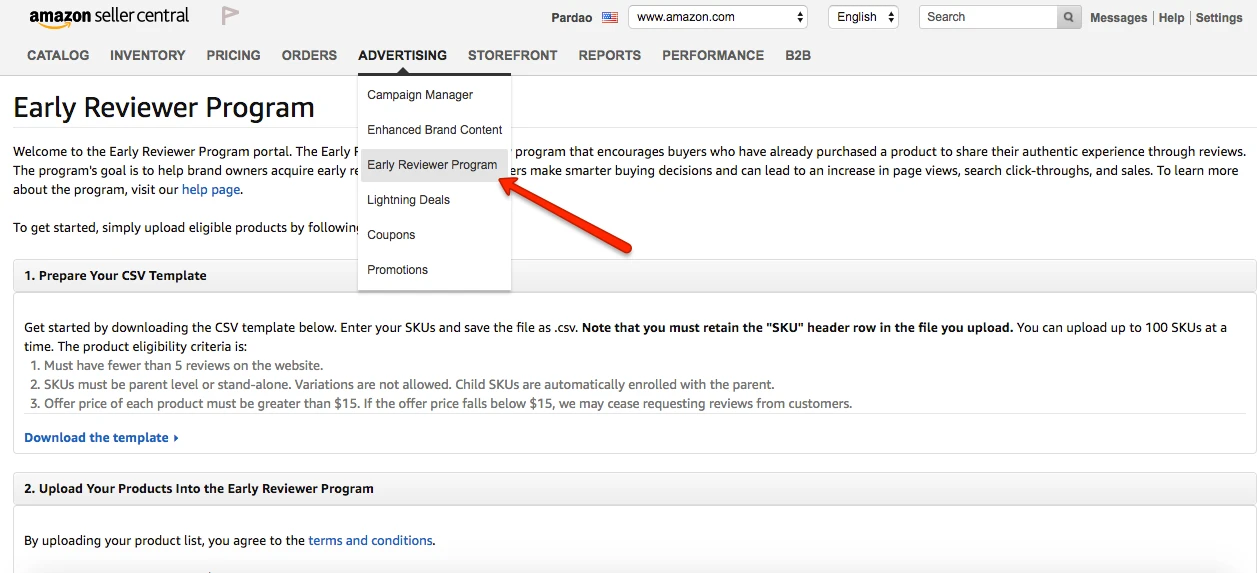Screen dimensions: 1257x573
Task: Open the www.amazon.com marketplace dropdown
Action: 718,17
